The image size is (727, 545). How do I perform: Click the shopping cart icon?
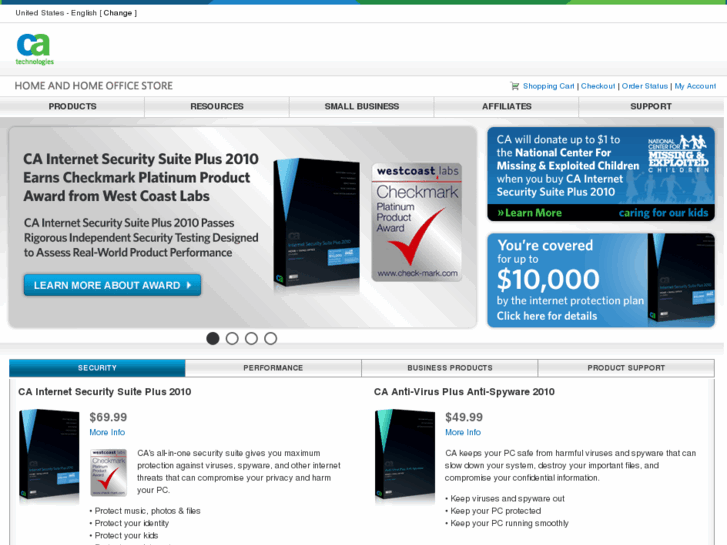point(515,86)
